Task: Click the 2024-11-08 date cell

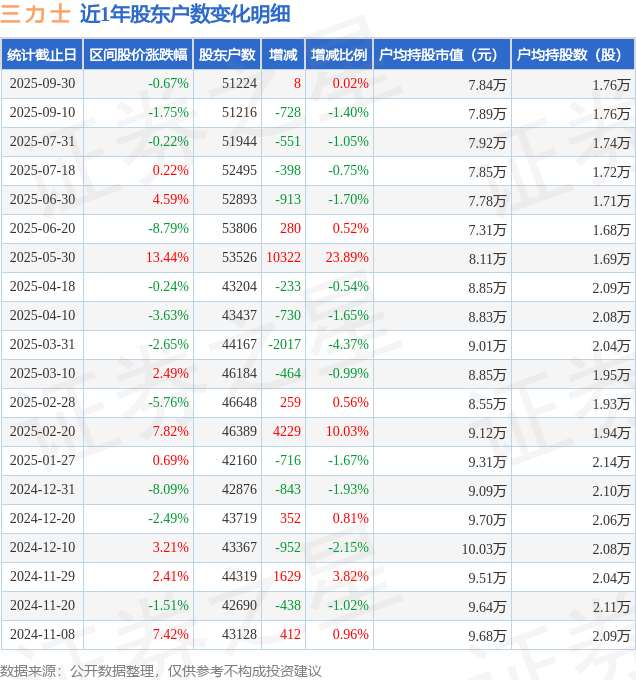Action: click(41, 635)
